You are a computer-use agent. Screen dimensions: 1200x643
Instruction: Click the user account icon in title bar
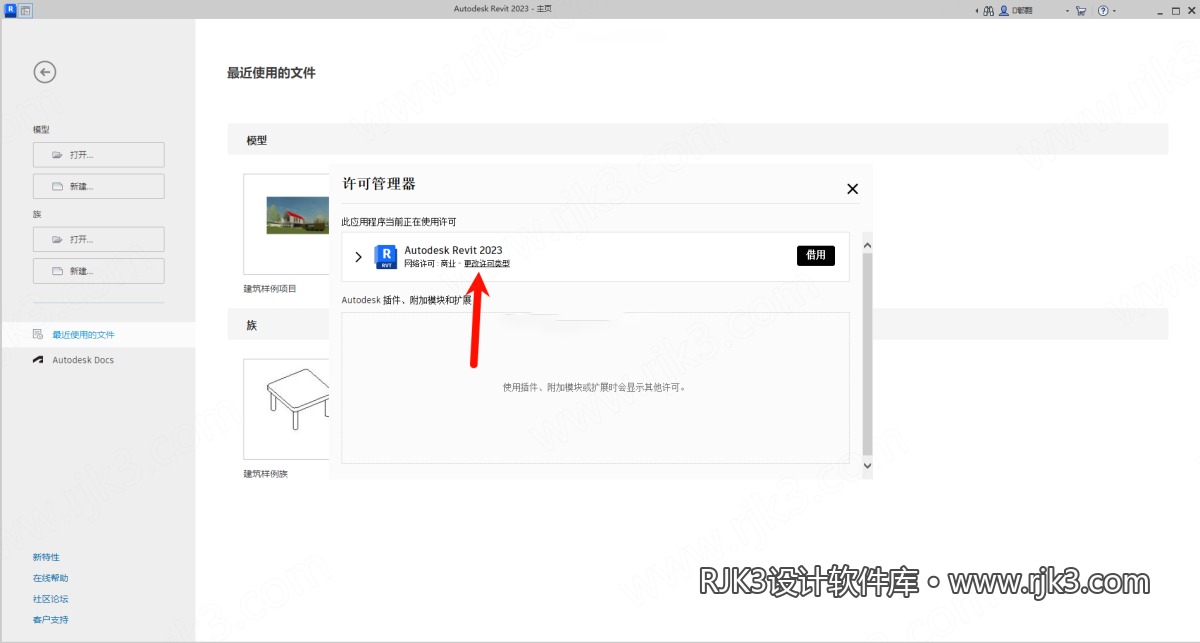[1003, 10]
